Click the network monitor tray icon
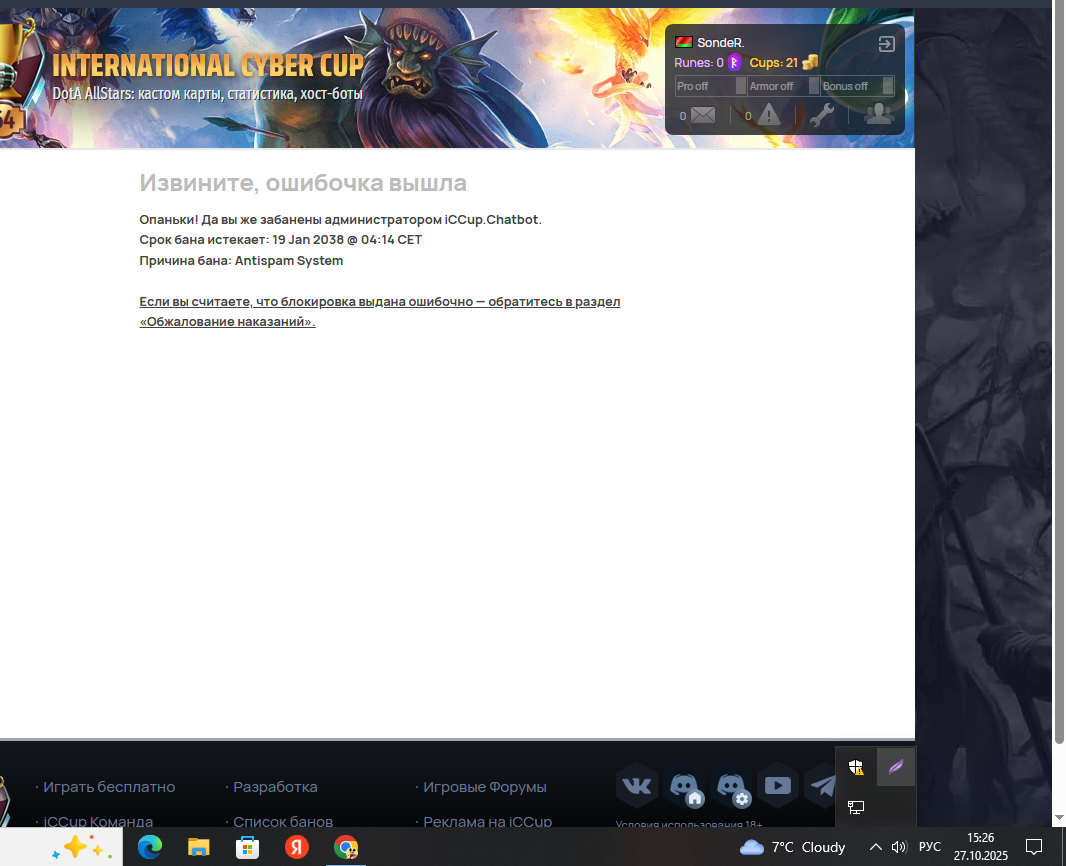 pyautogui.click(x=856, y=807)
